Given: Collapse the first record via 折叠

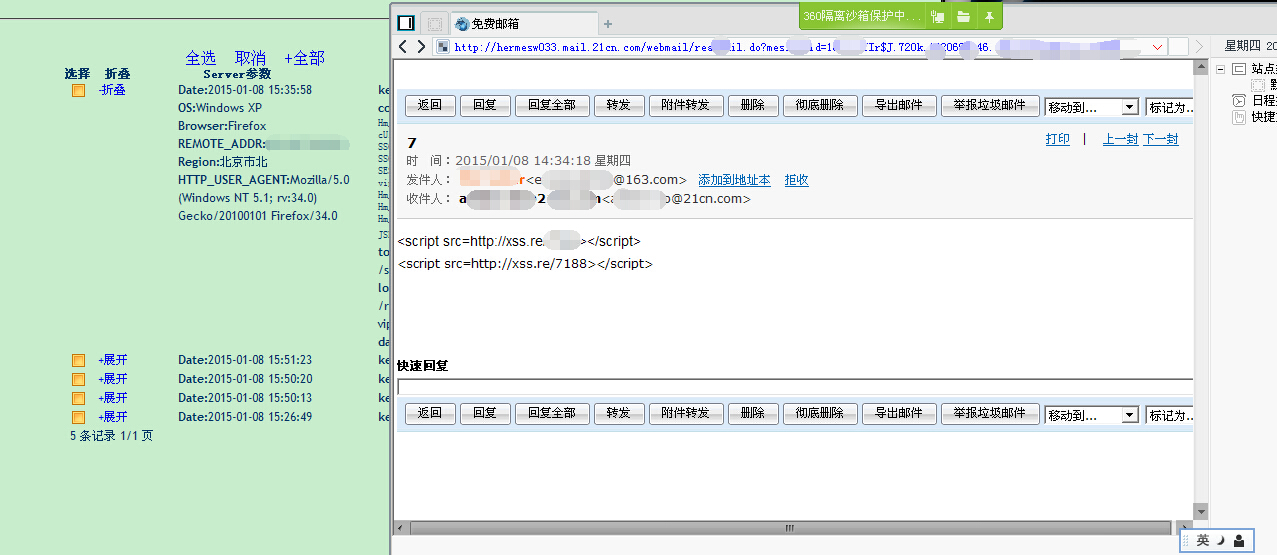Looking at the screenshot, I should click(x=113, y=90).
